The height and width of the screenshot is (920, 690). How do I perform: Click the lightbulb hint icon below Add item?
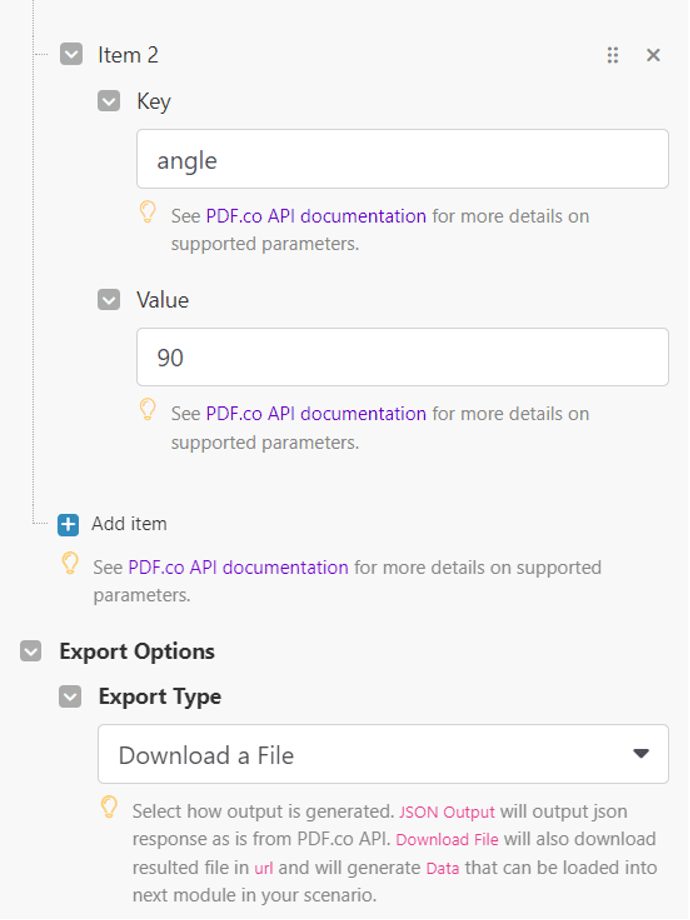[70, 564]
